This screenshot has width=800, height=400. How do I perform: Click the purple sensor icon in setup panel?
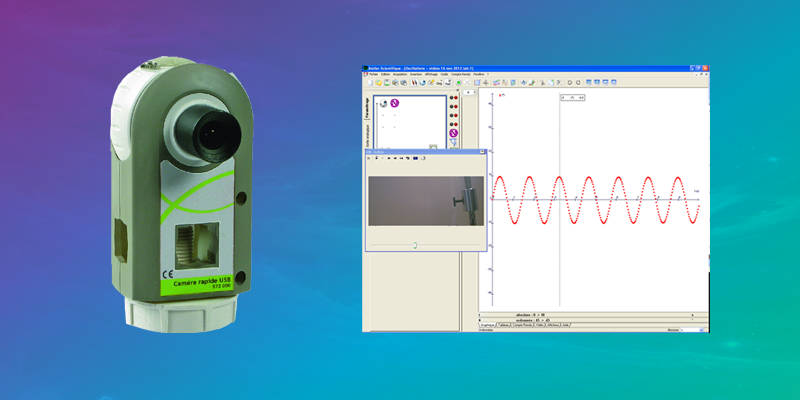tap(394, 102)
